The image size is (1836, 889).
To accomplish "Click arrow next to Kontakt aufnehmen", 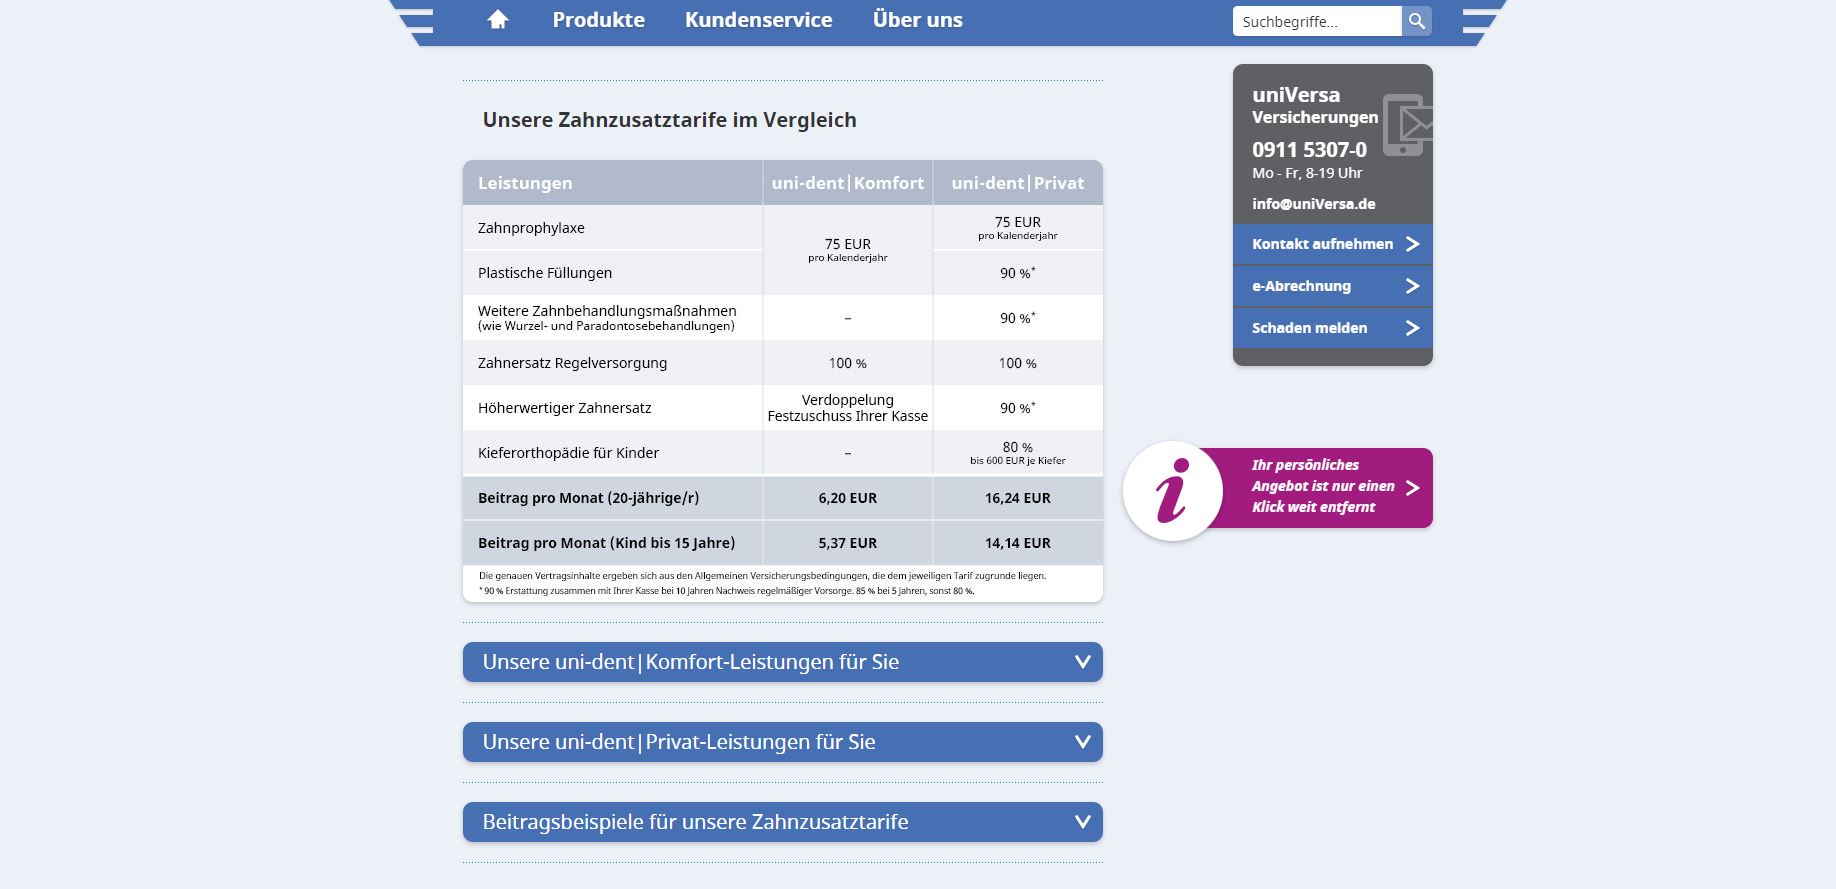I will [1412, 244].
